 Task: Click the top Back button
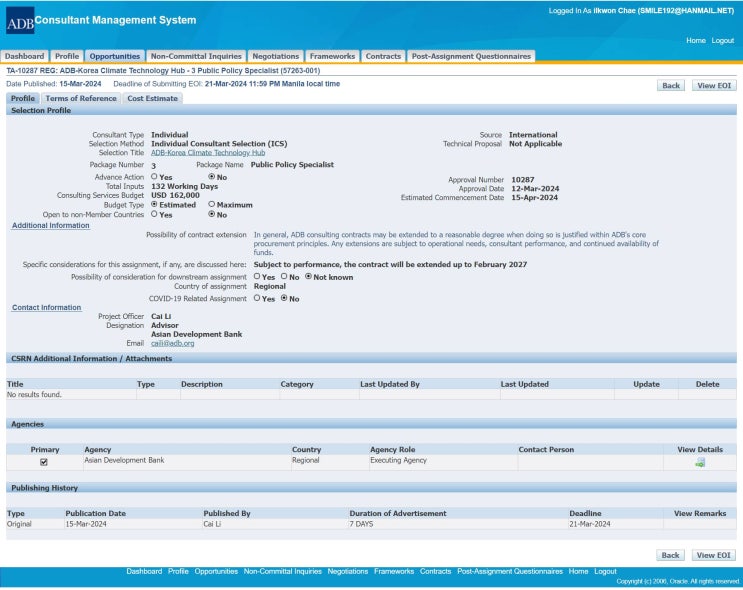(x=670, y=85)
